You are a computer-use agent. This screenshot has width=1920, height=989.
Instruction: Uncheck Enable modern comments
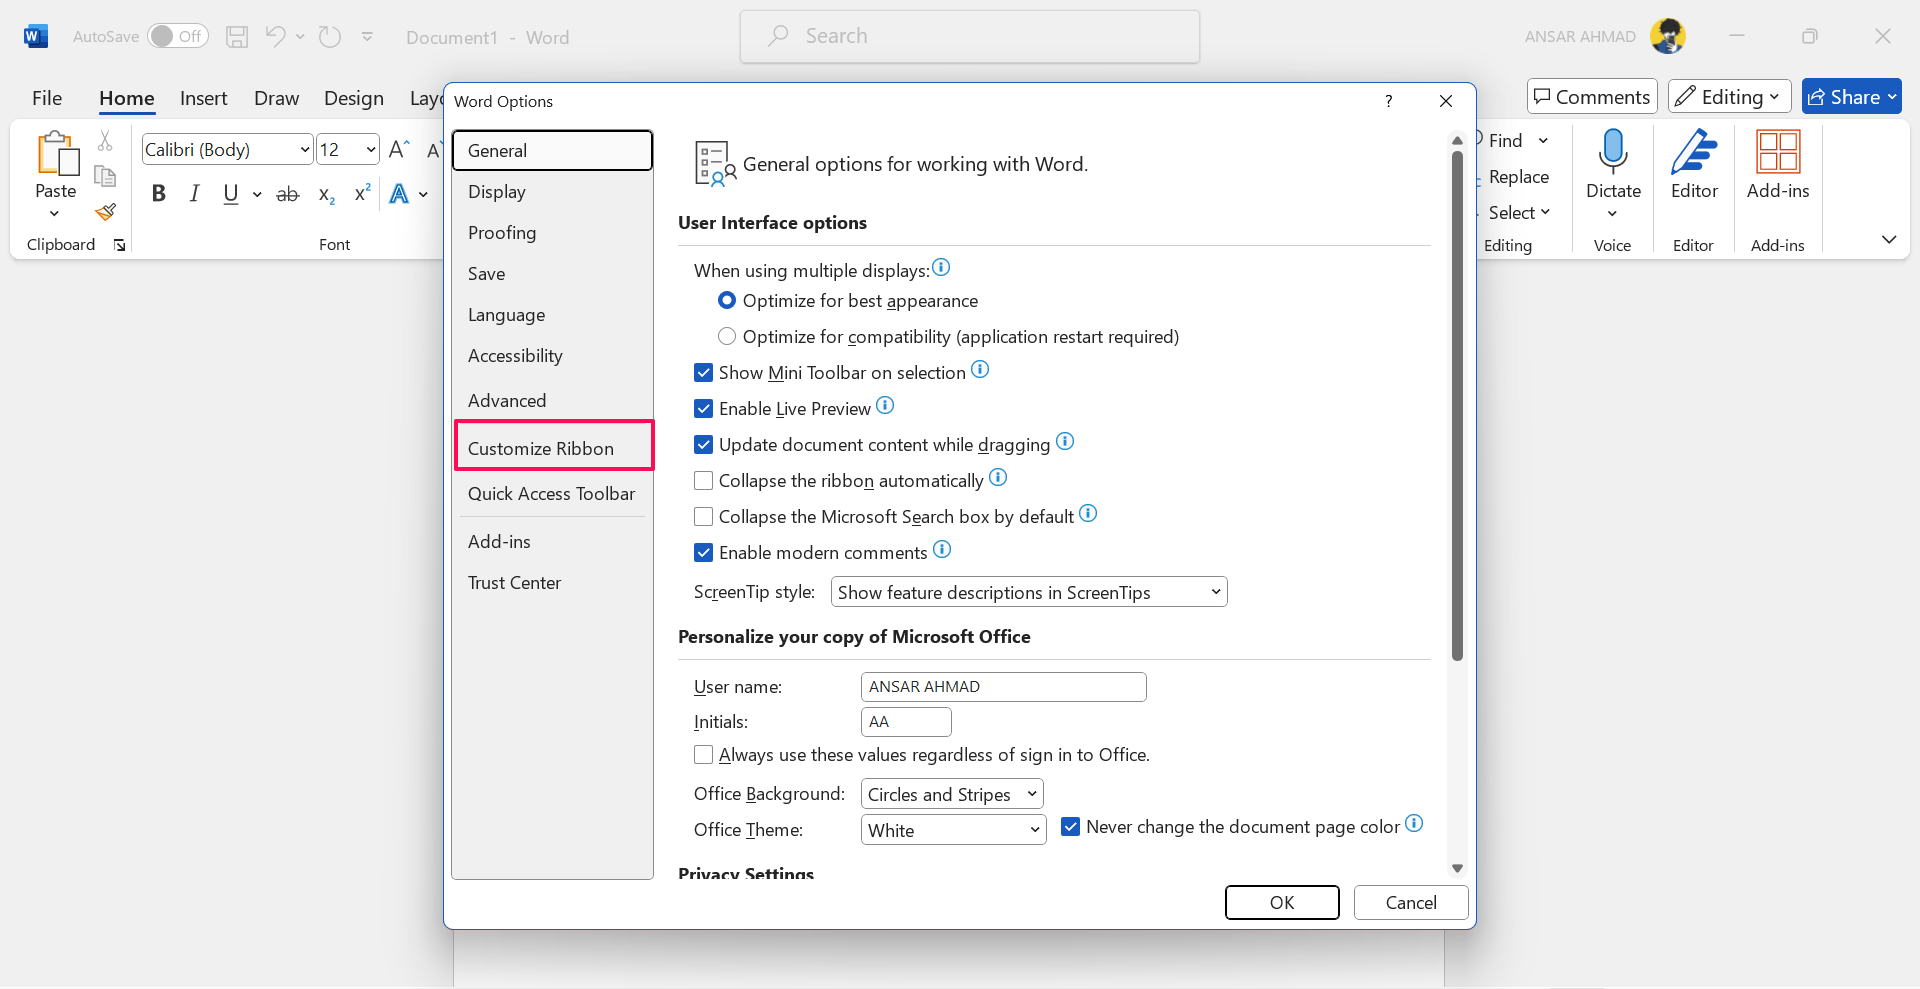[704, 553]
